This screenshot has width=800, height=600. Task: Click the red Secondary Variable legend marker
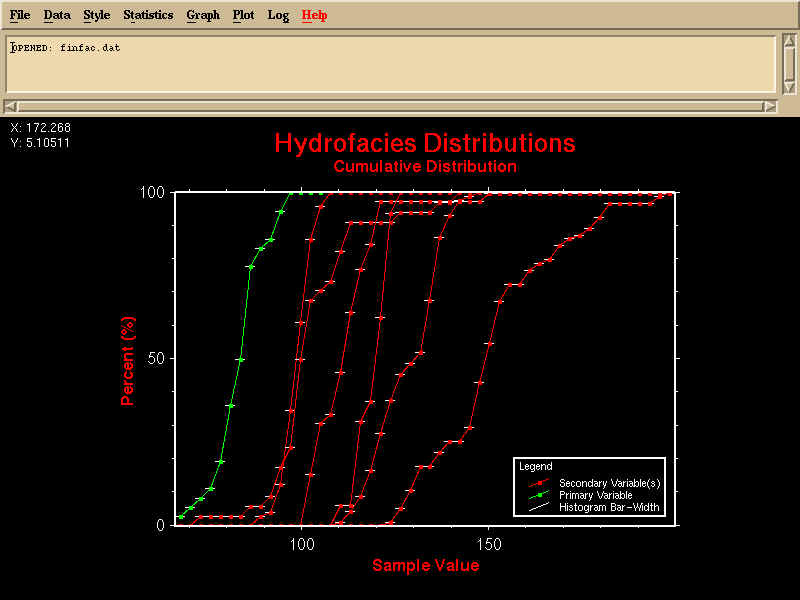click(539, 483)
